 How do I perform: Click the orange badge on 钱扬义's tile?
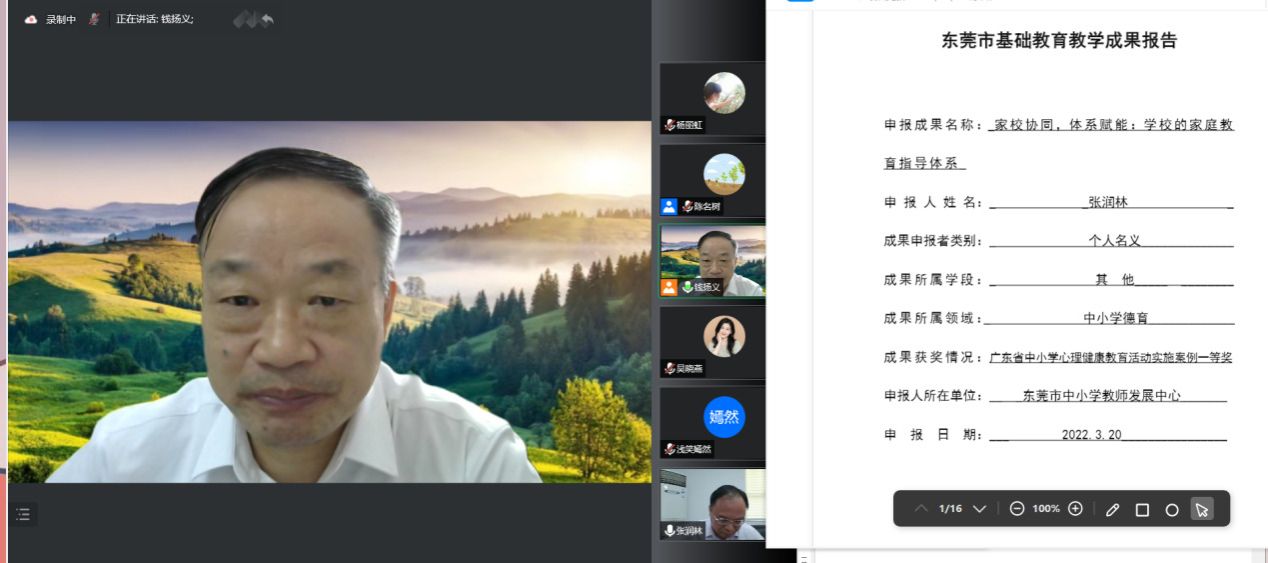click(x=669, y=287)
